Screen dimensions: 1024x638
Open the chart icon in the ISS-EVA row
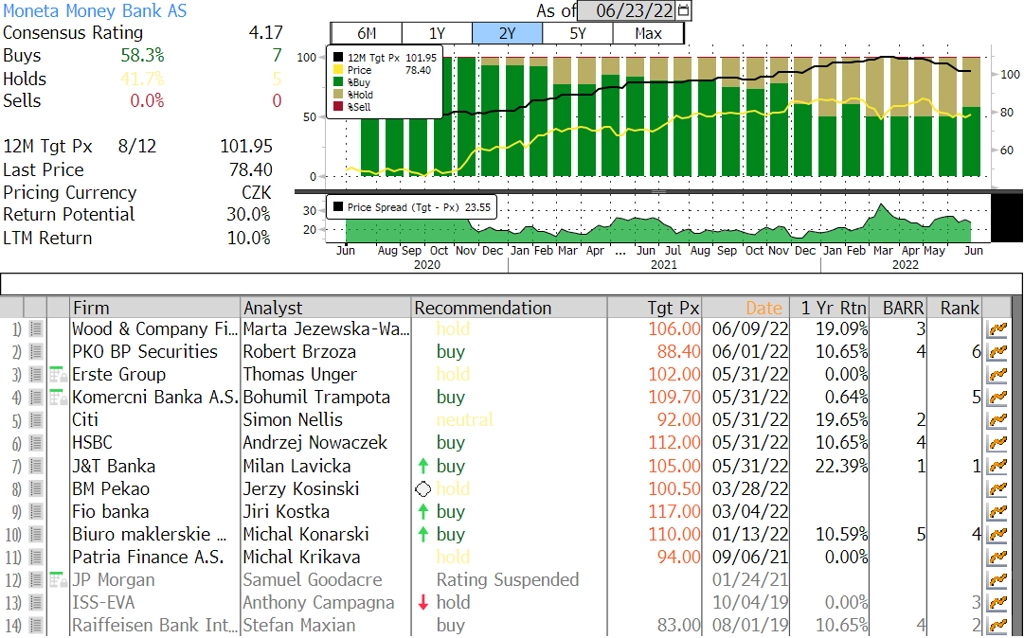997,603
